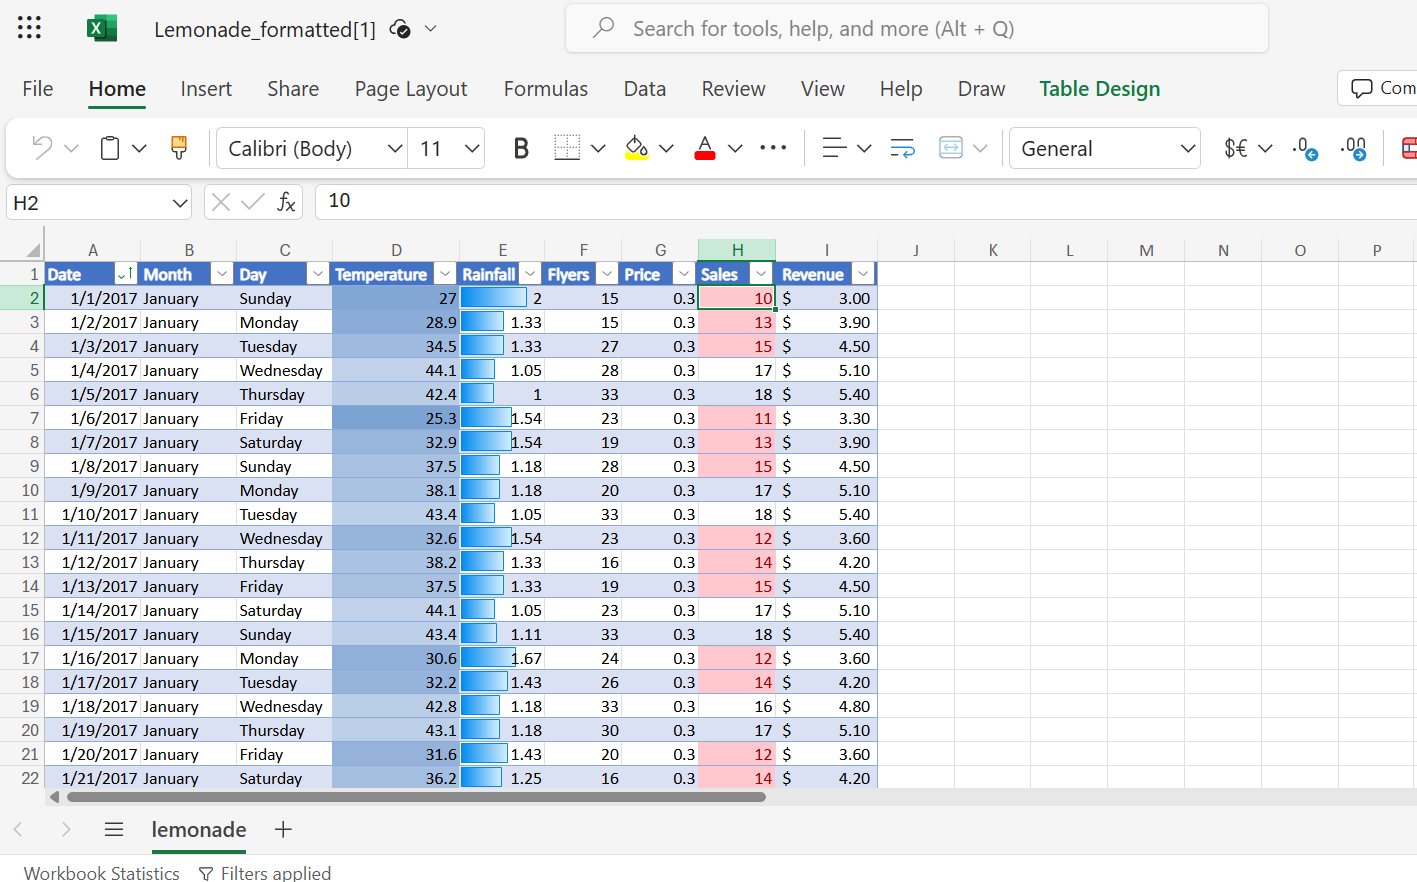The image size is (1417, 882).
Task: Go to next sheet arrow
Action: click(x=66, y=829)
